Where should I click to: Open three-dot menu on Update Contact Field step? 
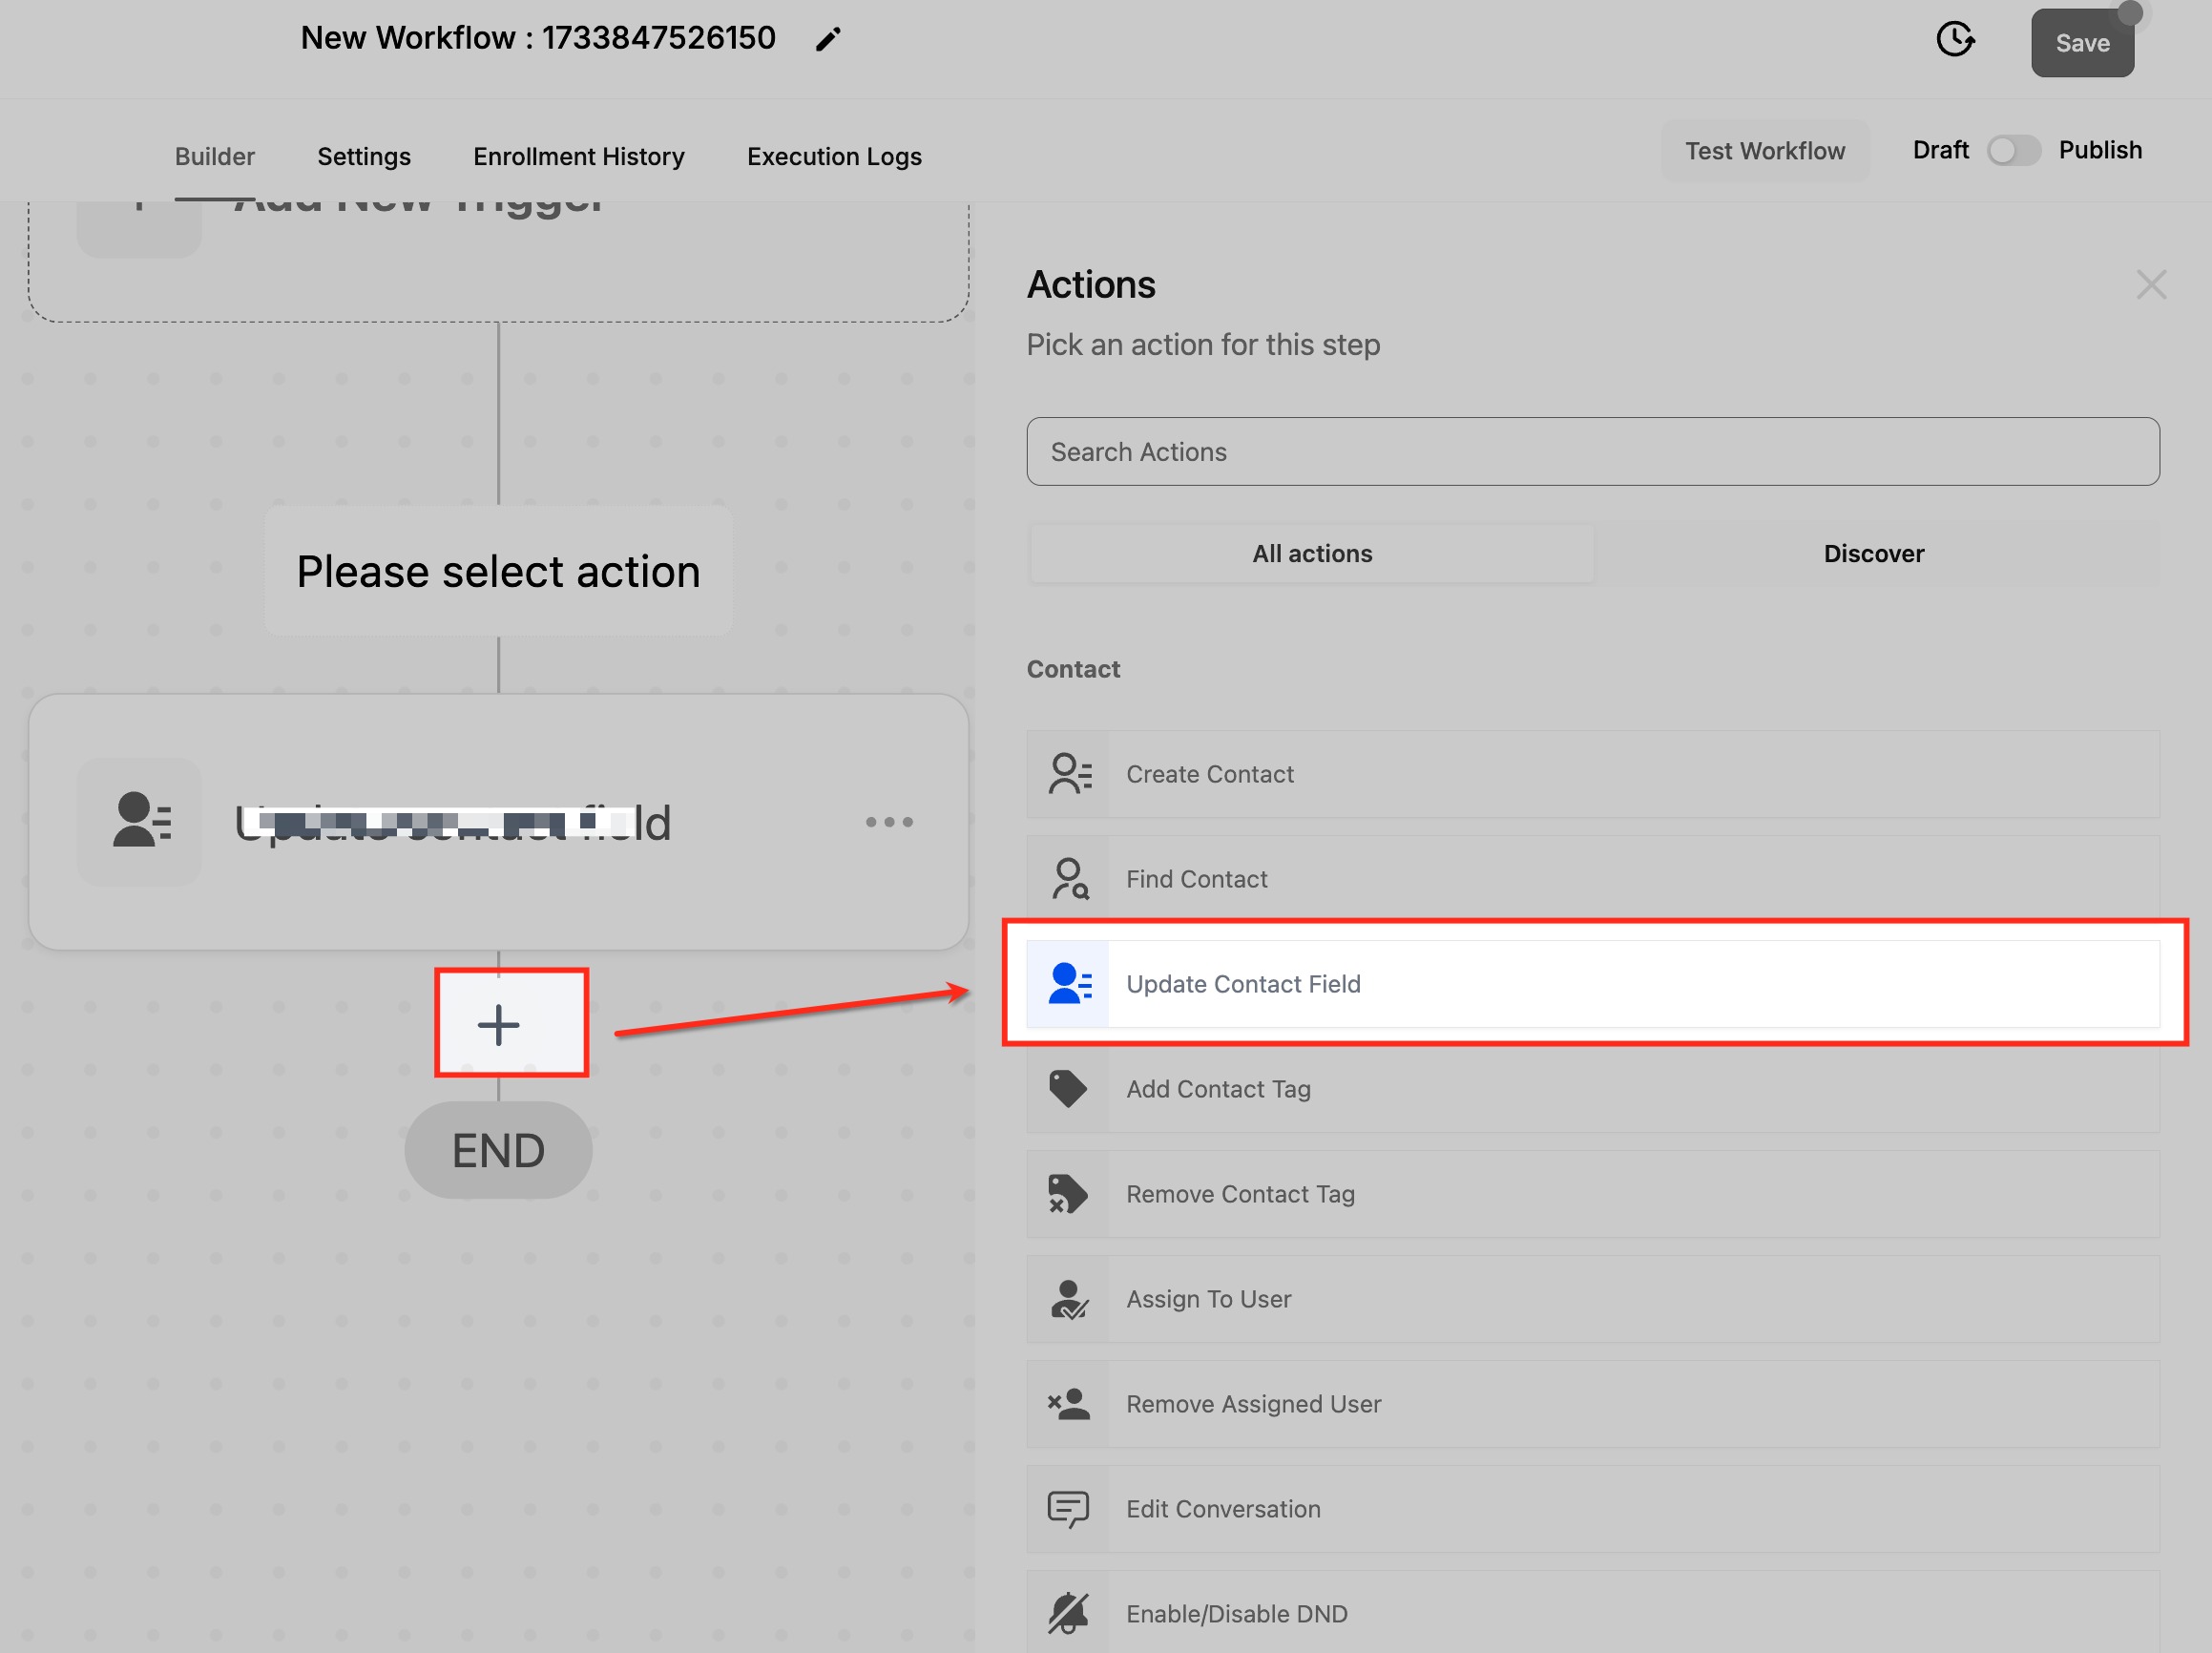[889, 822]
